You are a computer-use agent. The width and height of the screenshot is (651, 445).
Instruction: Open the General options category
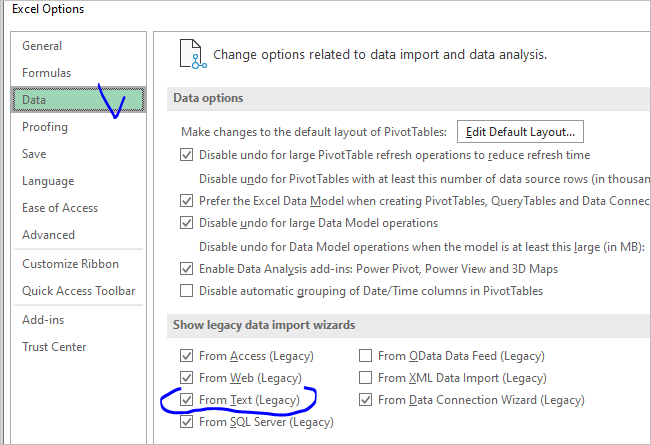(x=42, y=46)
